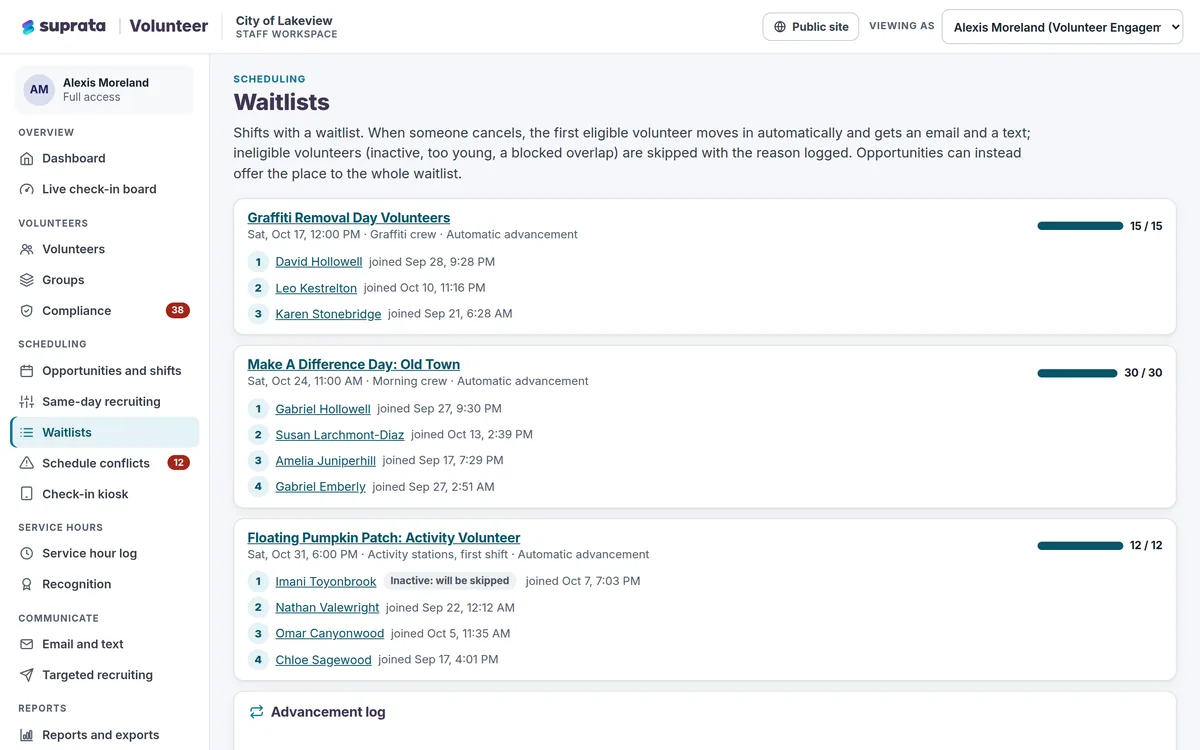Click the Suprata logo icon
This screenshot has width=1200, height=750.
28,27
